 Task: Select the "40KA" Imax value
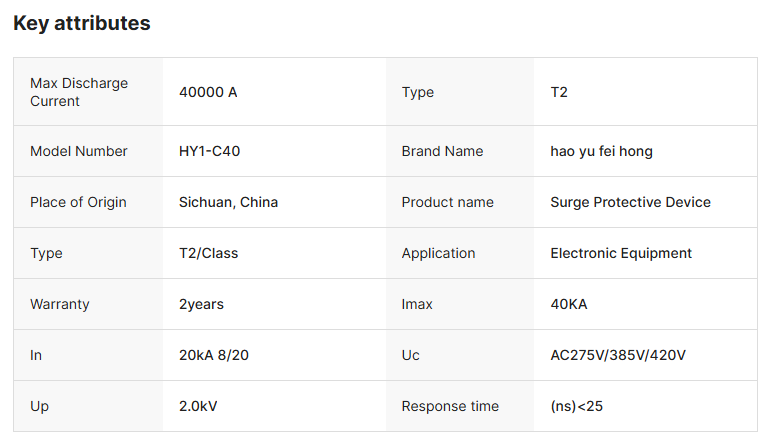pyautogui.click(x=569, y=304)
